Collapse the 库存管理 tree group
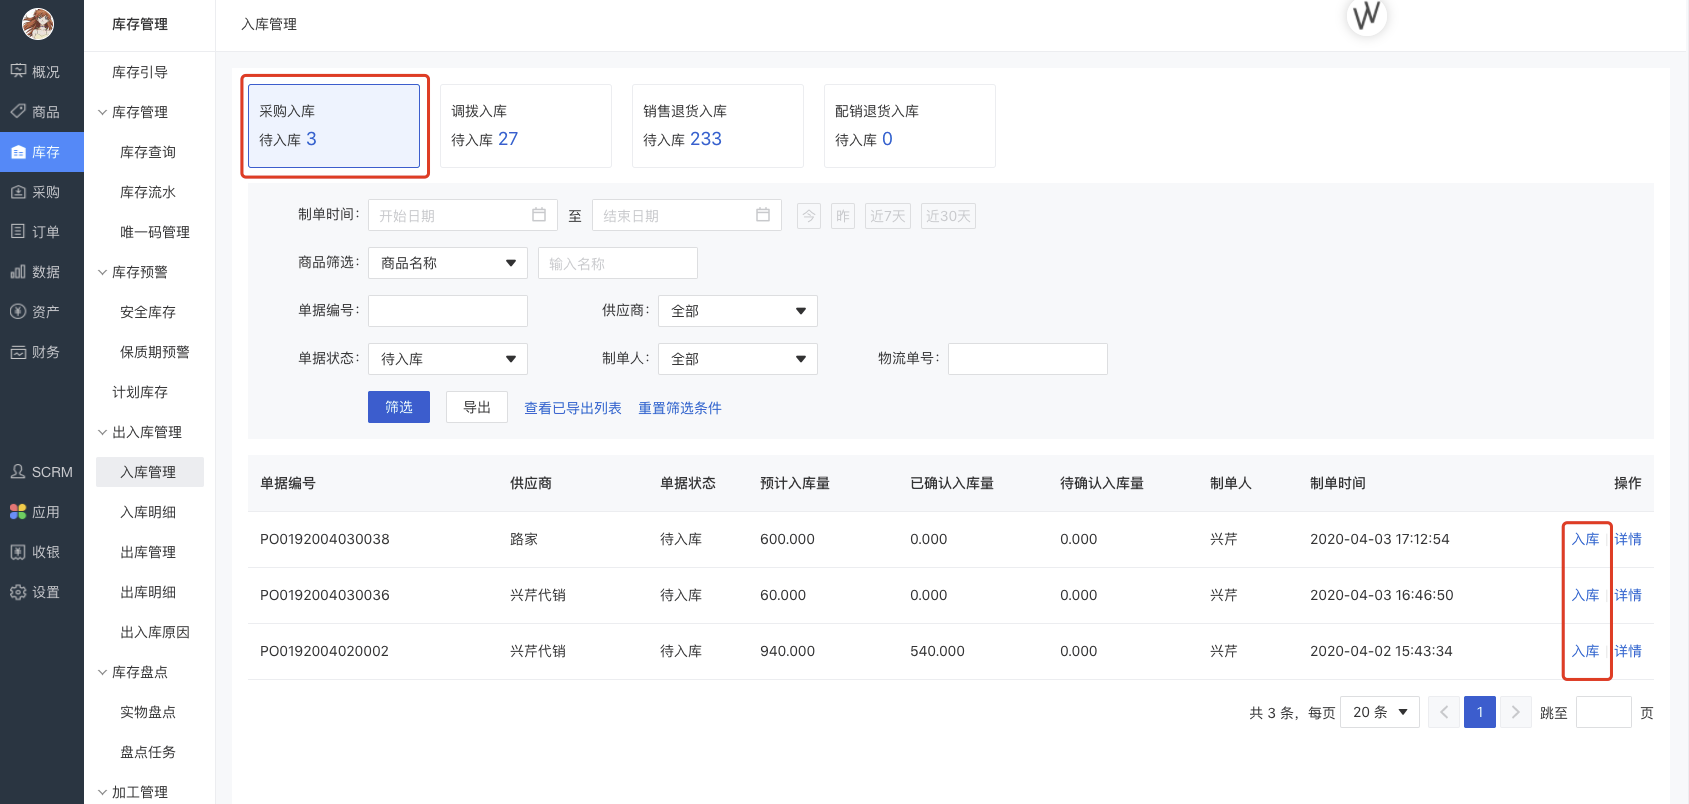The height and width of the screenshot is (804, 1689). (x=102, y=112)
